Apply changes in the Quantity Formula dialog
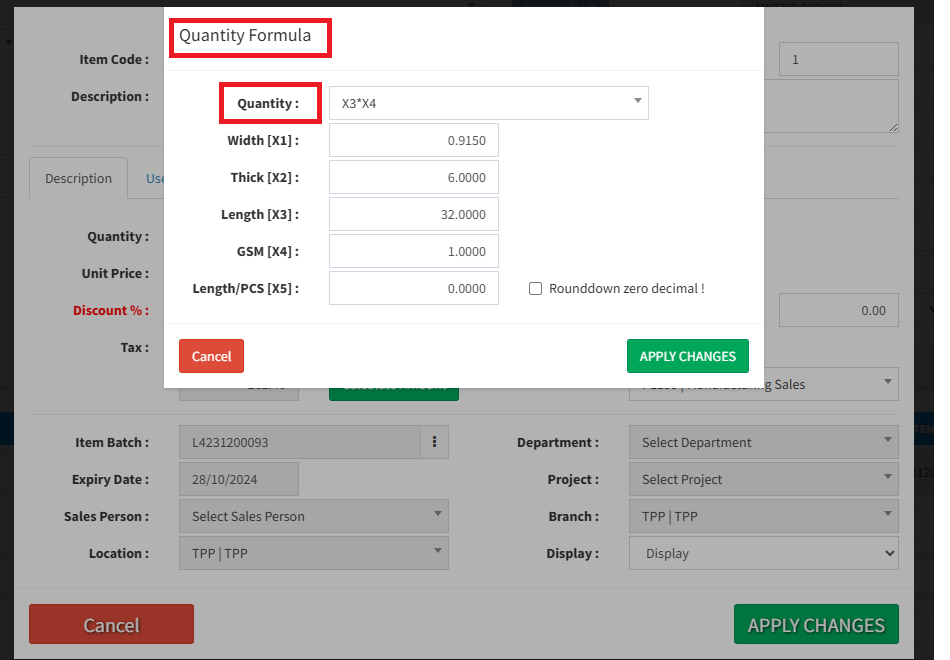This screenshot has height=660, width=950. click(x=687, y=356)
